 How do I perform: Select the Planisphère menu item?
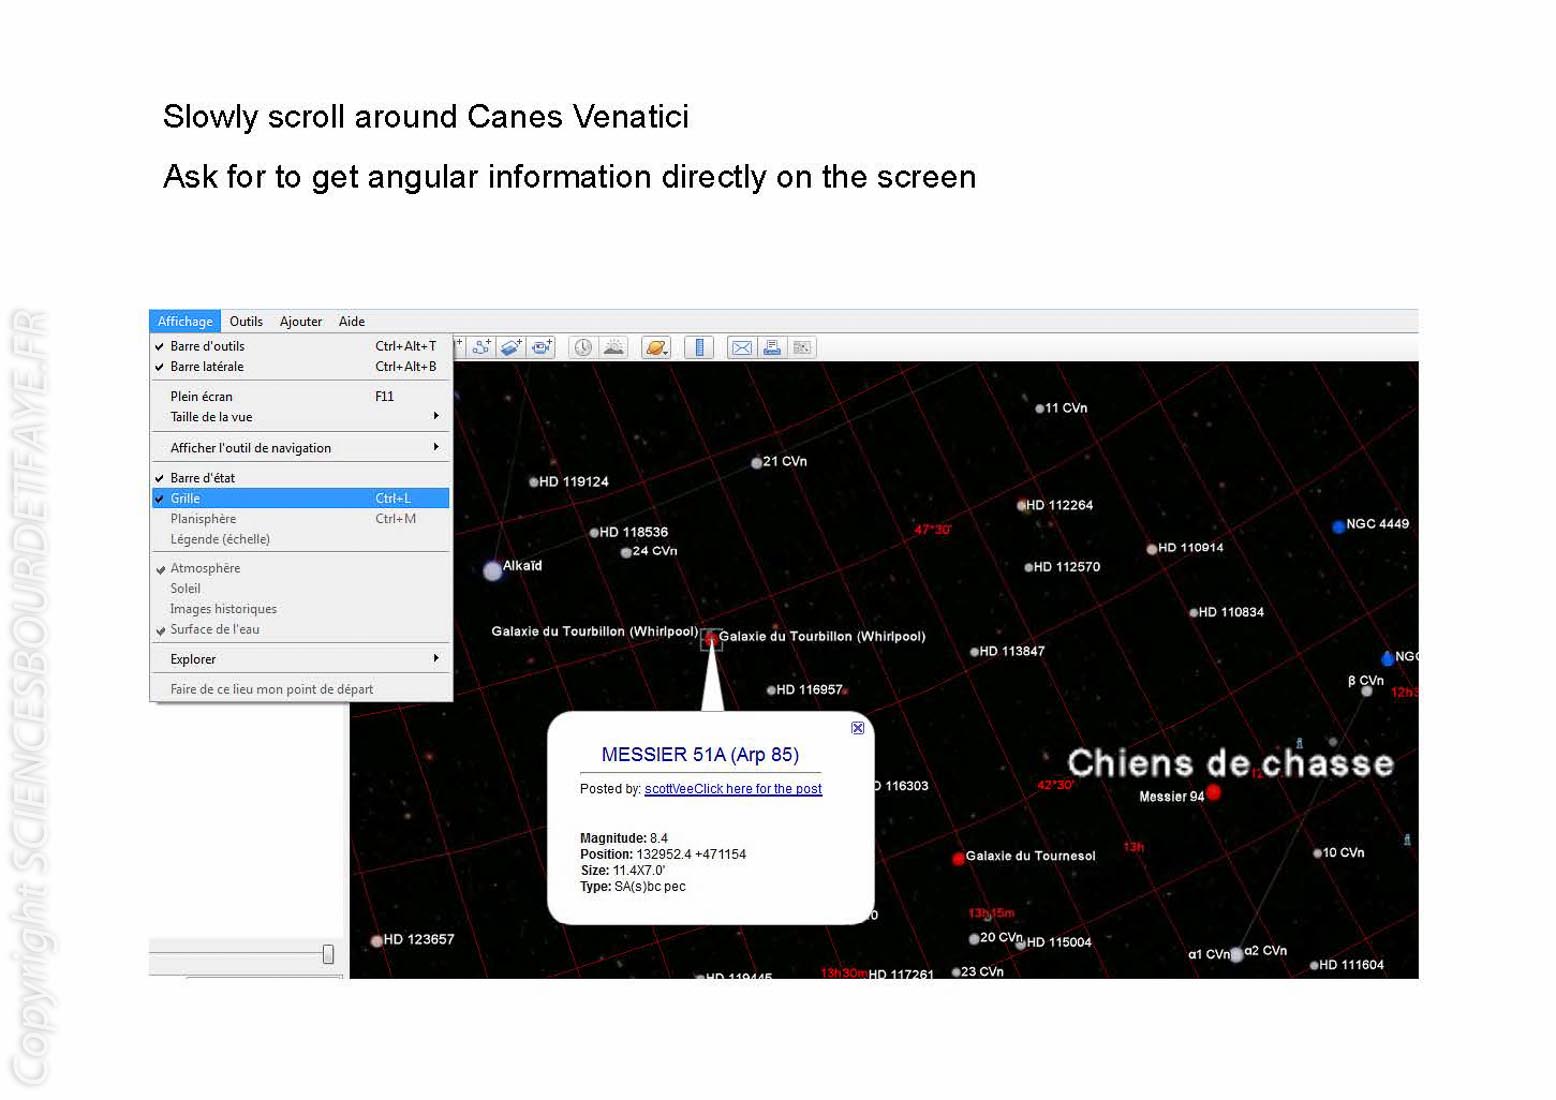coord(300,518)
